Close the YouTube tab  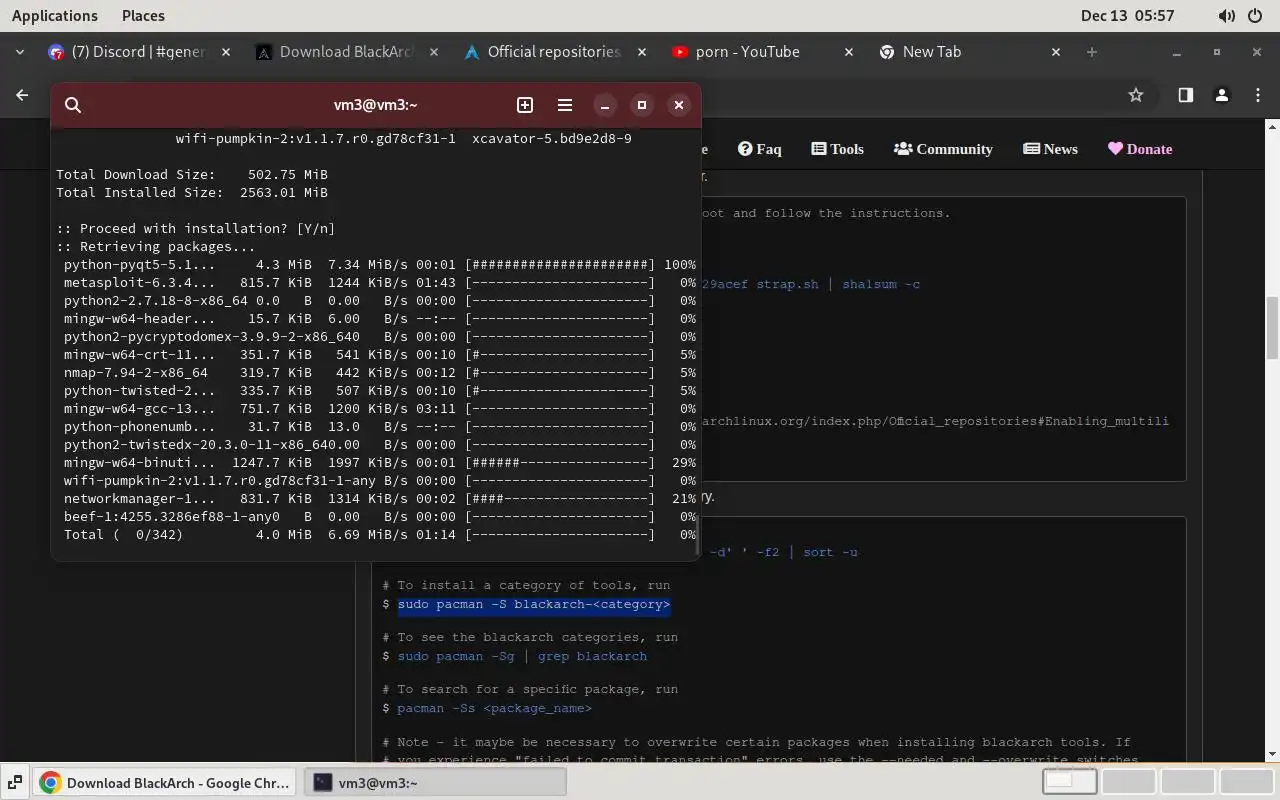point(849,52)
